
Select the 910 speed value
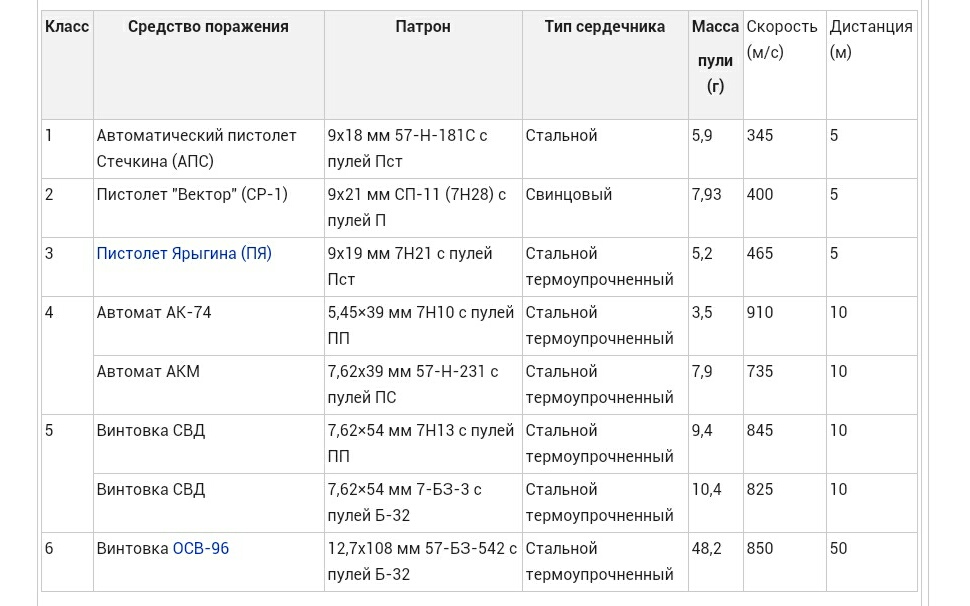click(760, 313)
